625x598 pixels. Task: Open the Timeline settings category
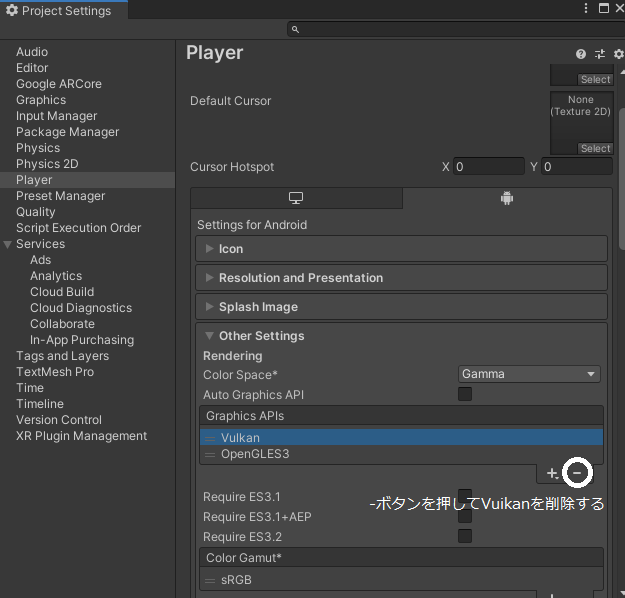pyautogui.click(x=40, y=404)
